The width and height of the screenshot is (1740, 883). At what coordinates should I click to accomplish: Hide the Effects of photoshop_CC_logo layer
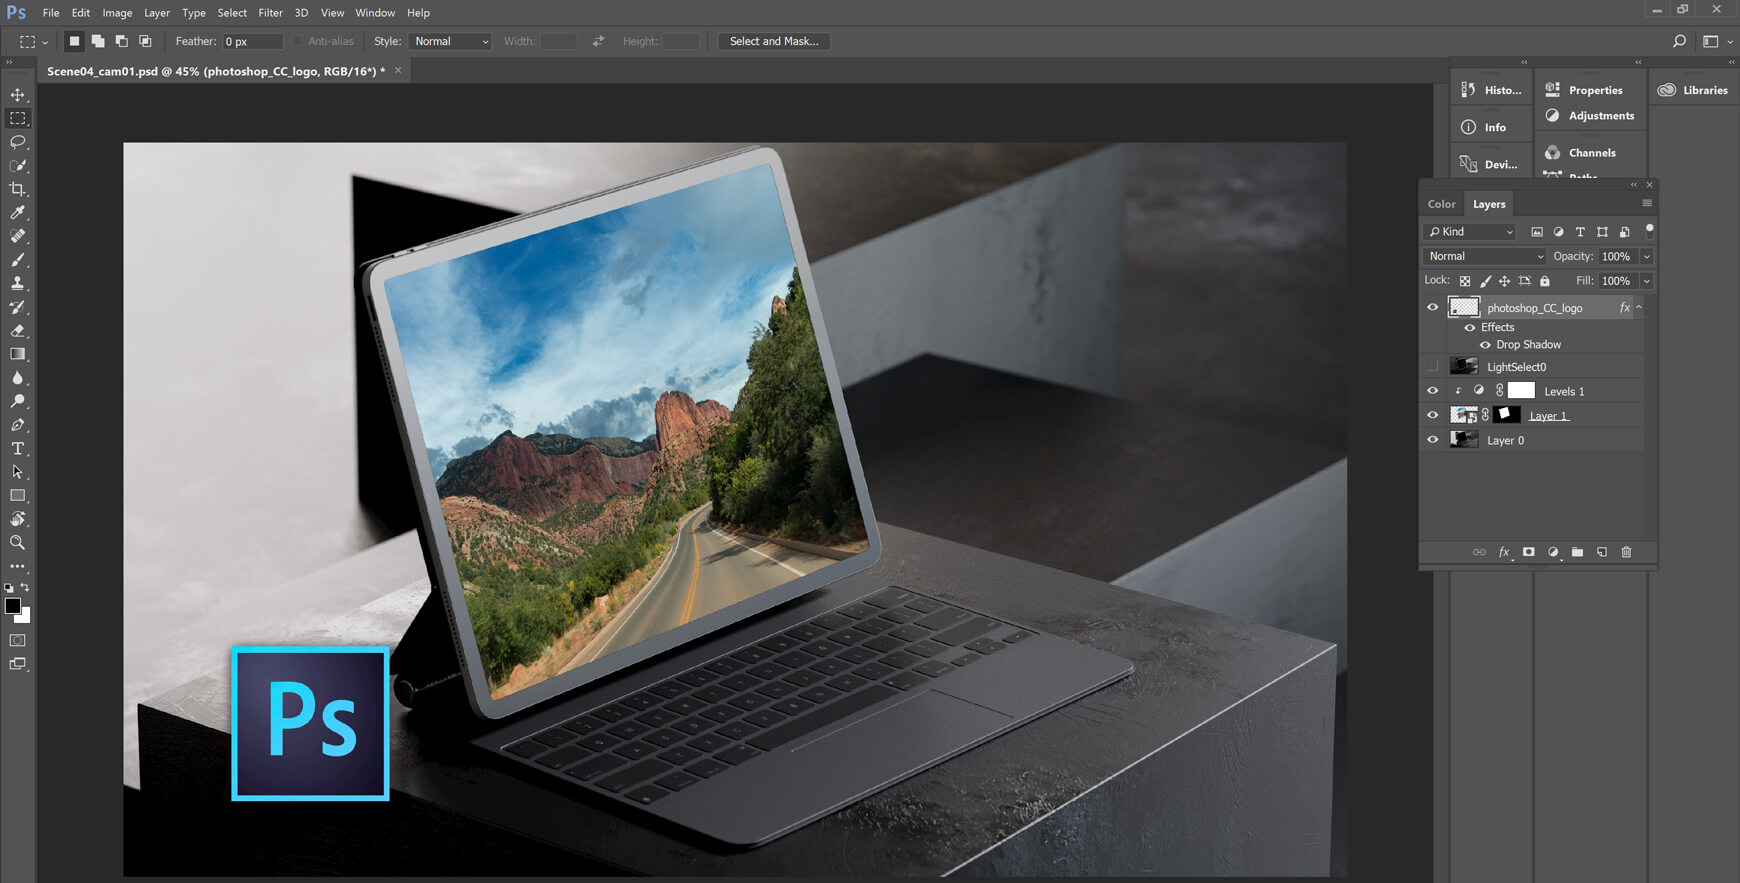tap(1470, 328)
